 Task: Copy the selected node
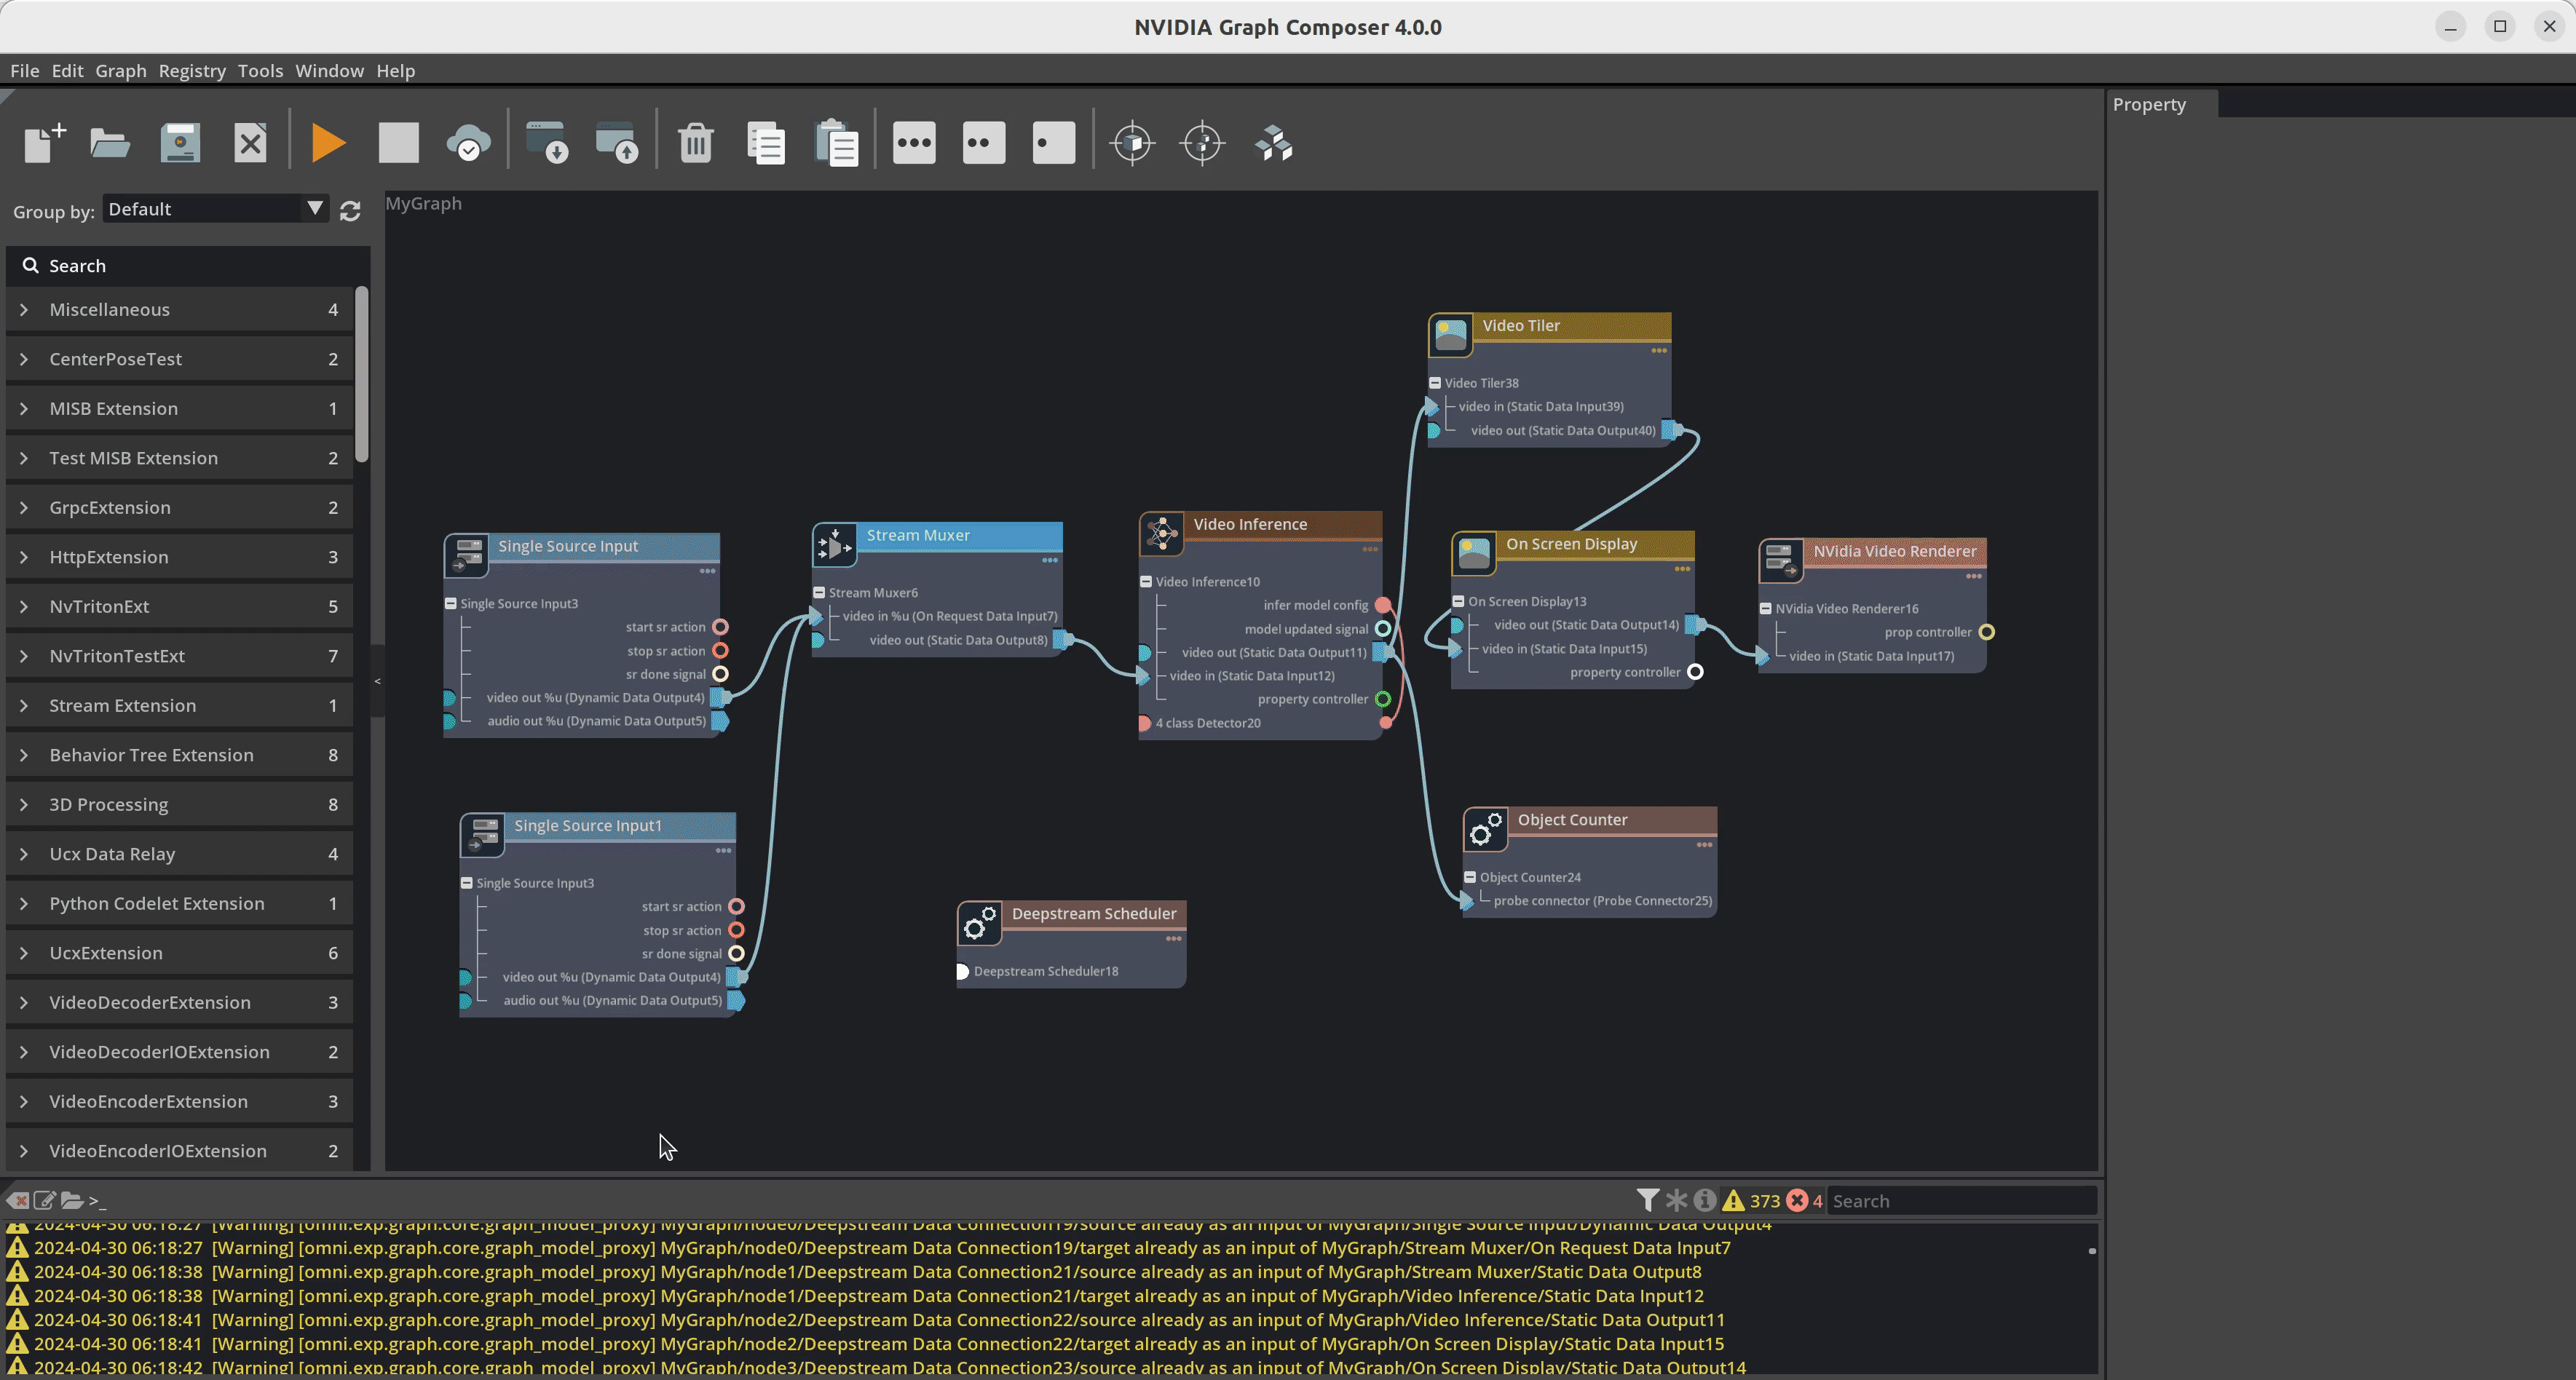point(766,142)
